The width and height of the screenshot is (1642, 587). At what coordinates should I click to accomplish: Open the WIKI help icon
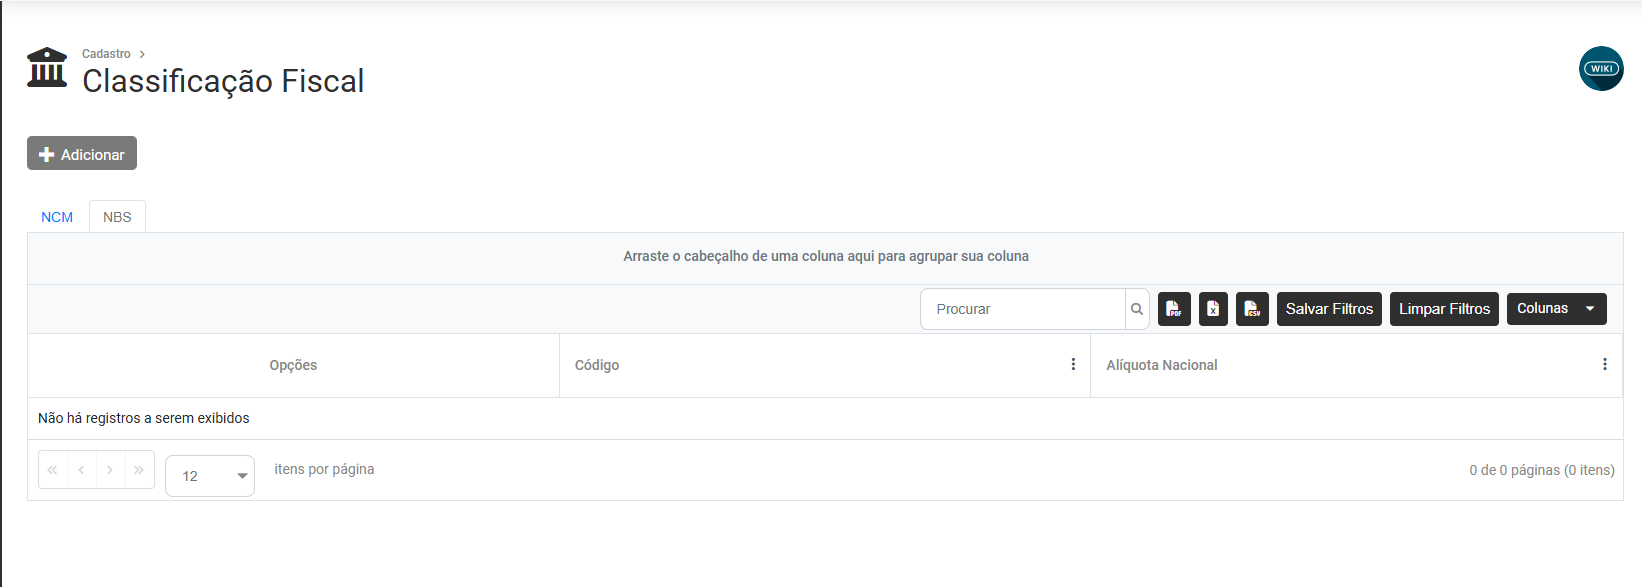pos(1601,69)
